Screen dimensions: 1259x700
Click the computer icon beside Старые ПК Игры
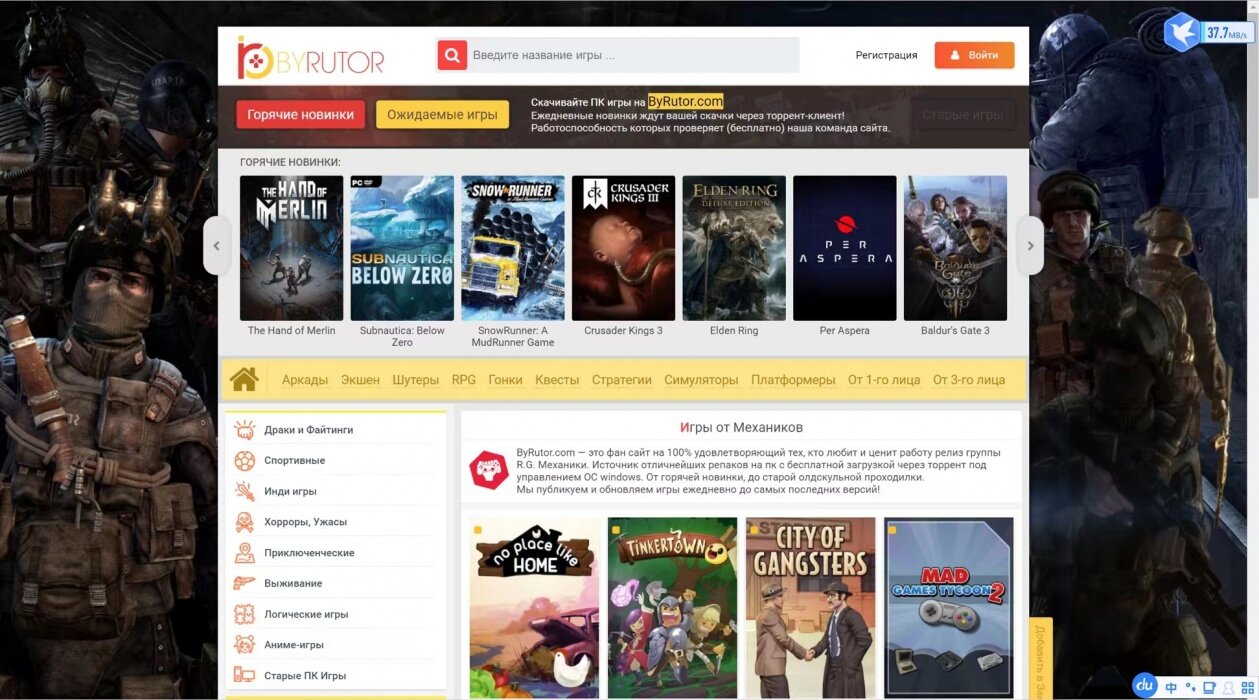point(244,676)
